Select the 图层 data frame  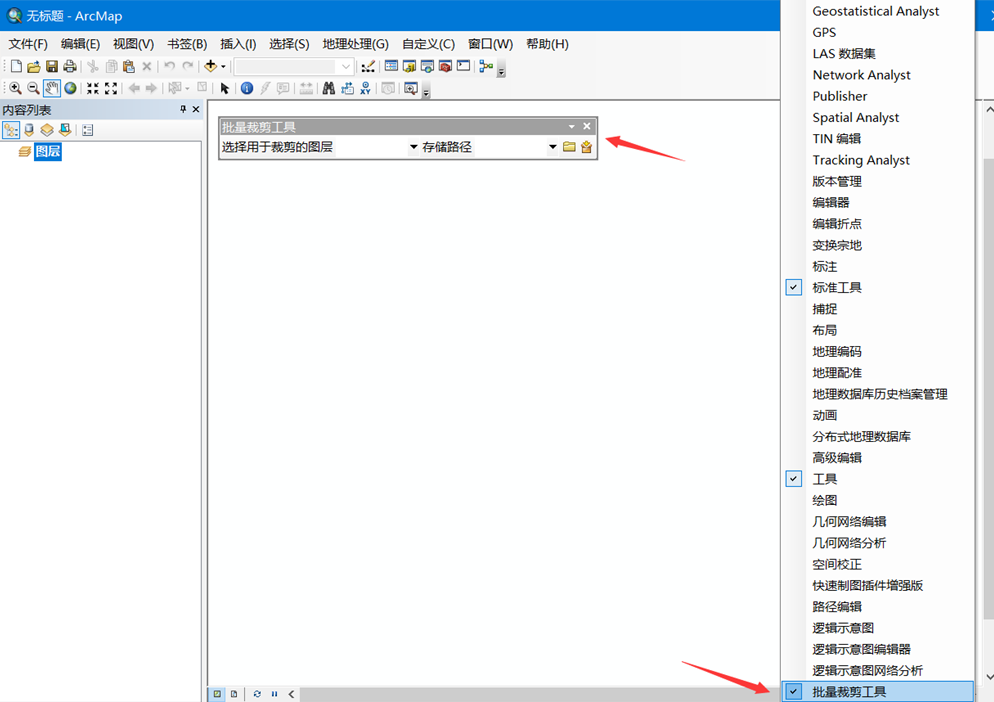coord(48,152)
